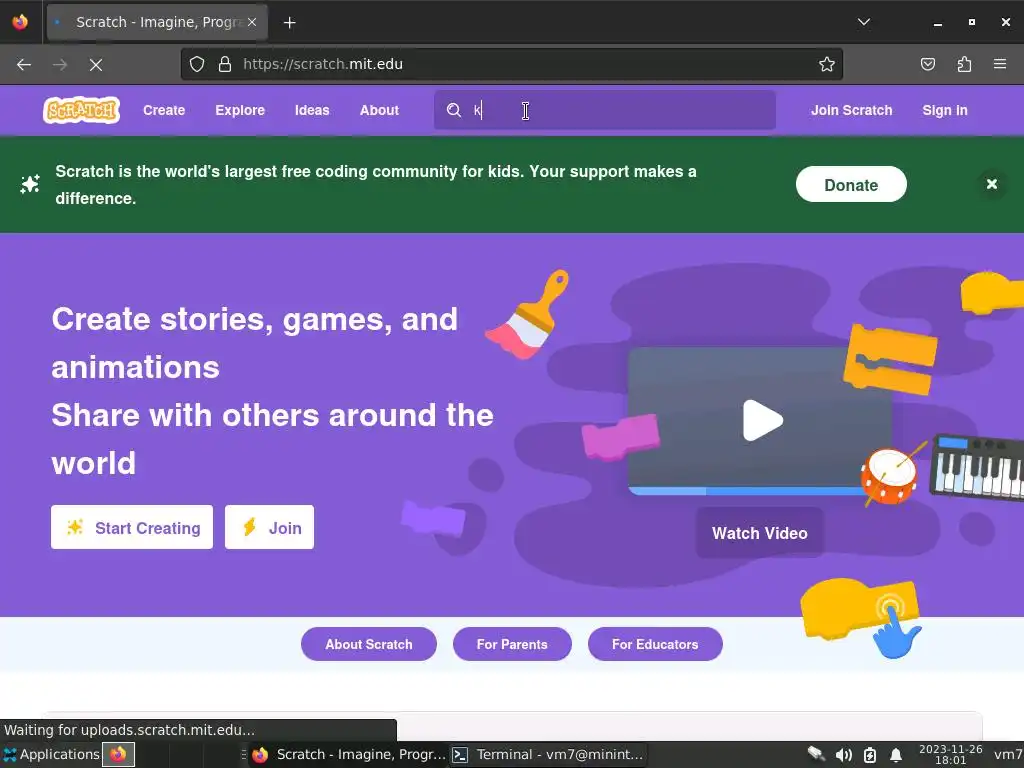The image size is (1024, 768).
Task: Click the sparkle icon in donation banner
Action: pyautogui.click(x=30, y=184)
